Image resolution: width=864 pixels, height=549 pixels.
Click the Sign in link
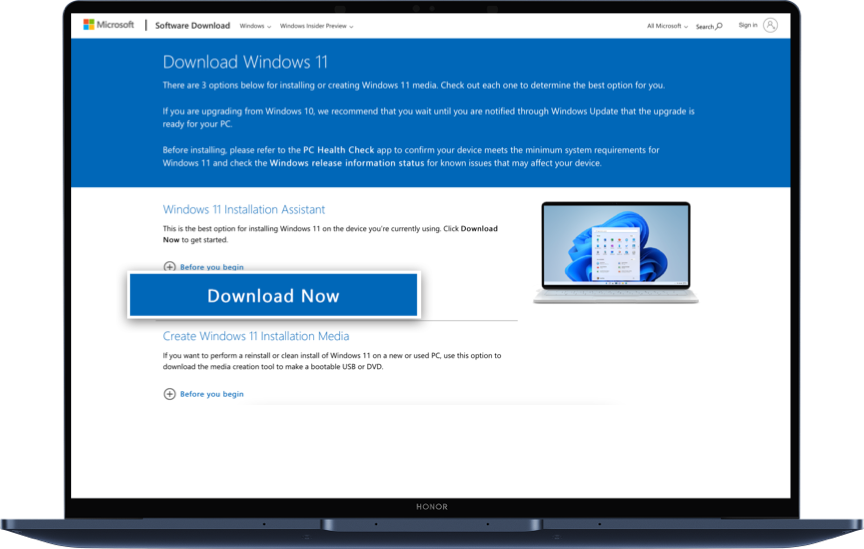pyautogui.click(x=748, y=25)
